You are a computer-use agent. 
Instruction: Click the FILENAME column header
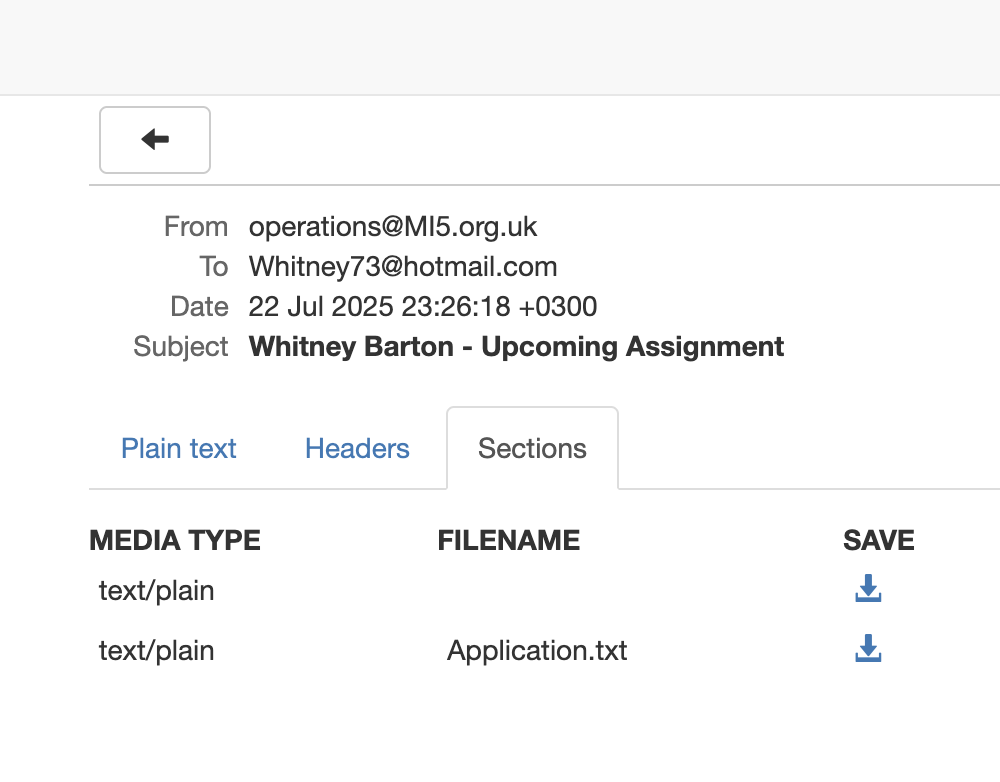[509, 541]
